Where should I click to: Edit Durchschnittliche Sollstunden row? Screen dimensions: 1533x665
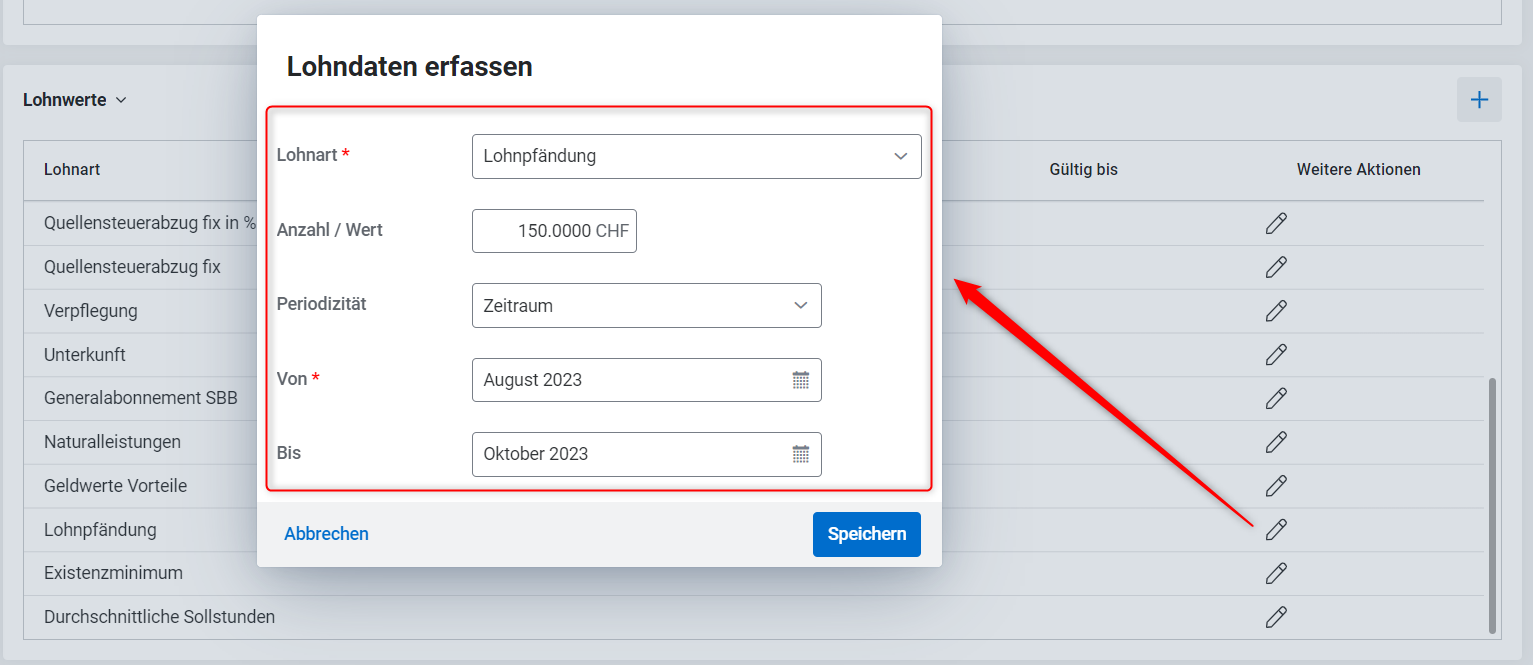tap(1275, 617)
